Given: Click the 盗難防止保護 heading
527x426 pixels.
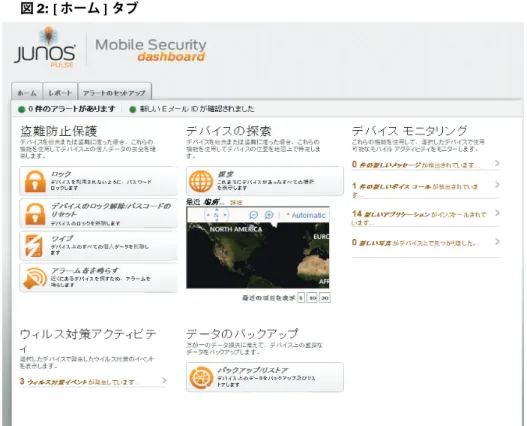Looking at the screenshot, I should coord(59,131).
